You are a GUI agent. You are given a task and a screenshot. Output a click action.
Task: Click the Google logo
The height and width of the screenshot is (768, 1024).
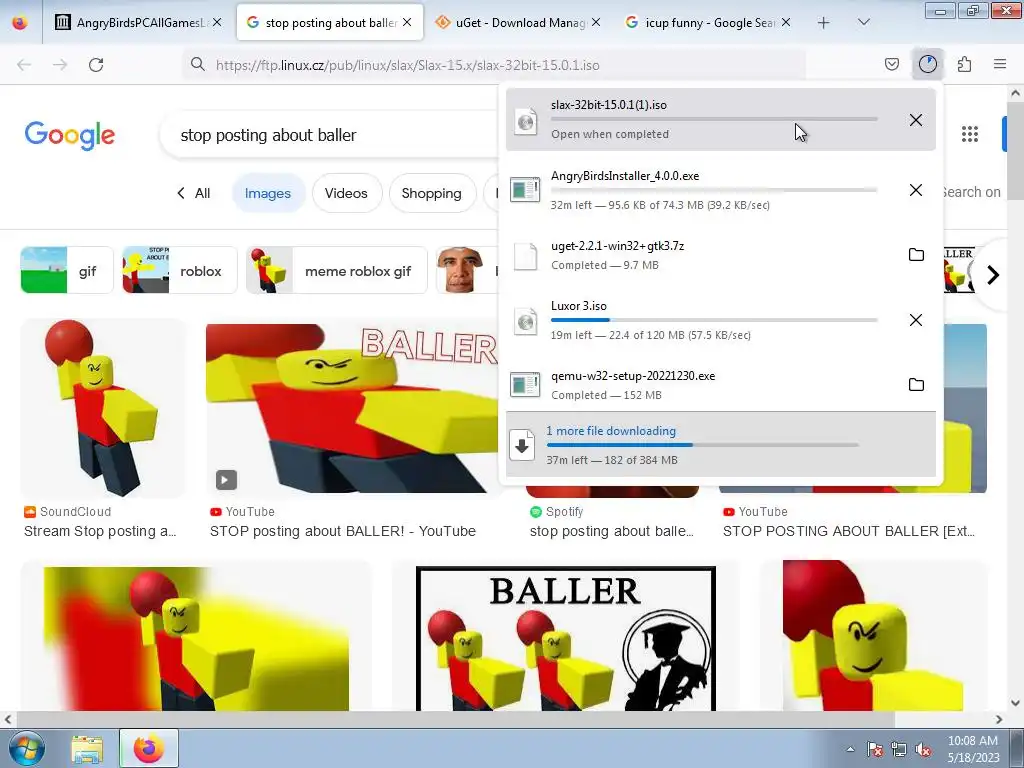click(x=70, y=135)
